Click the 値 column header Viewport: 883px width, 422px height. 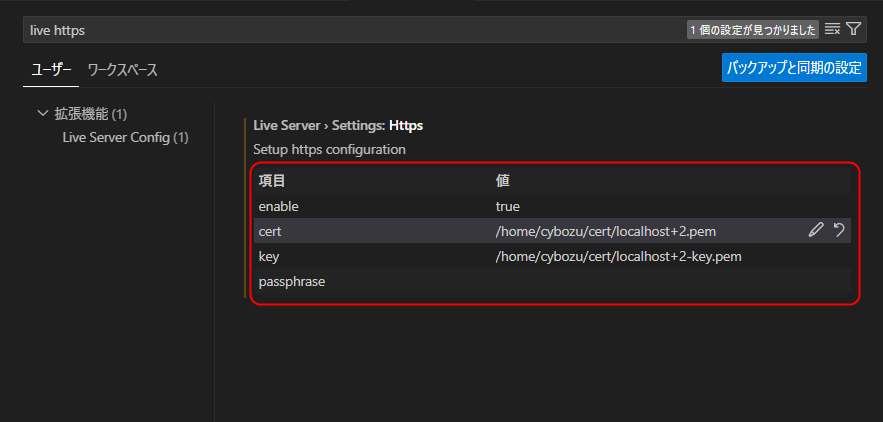(504, 181)
